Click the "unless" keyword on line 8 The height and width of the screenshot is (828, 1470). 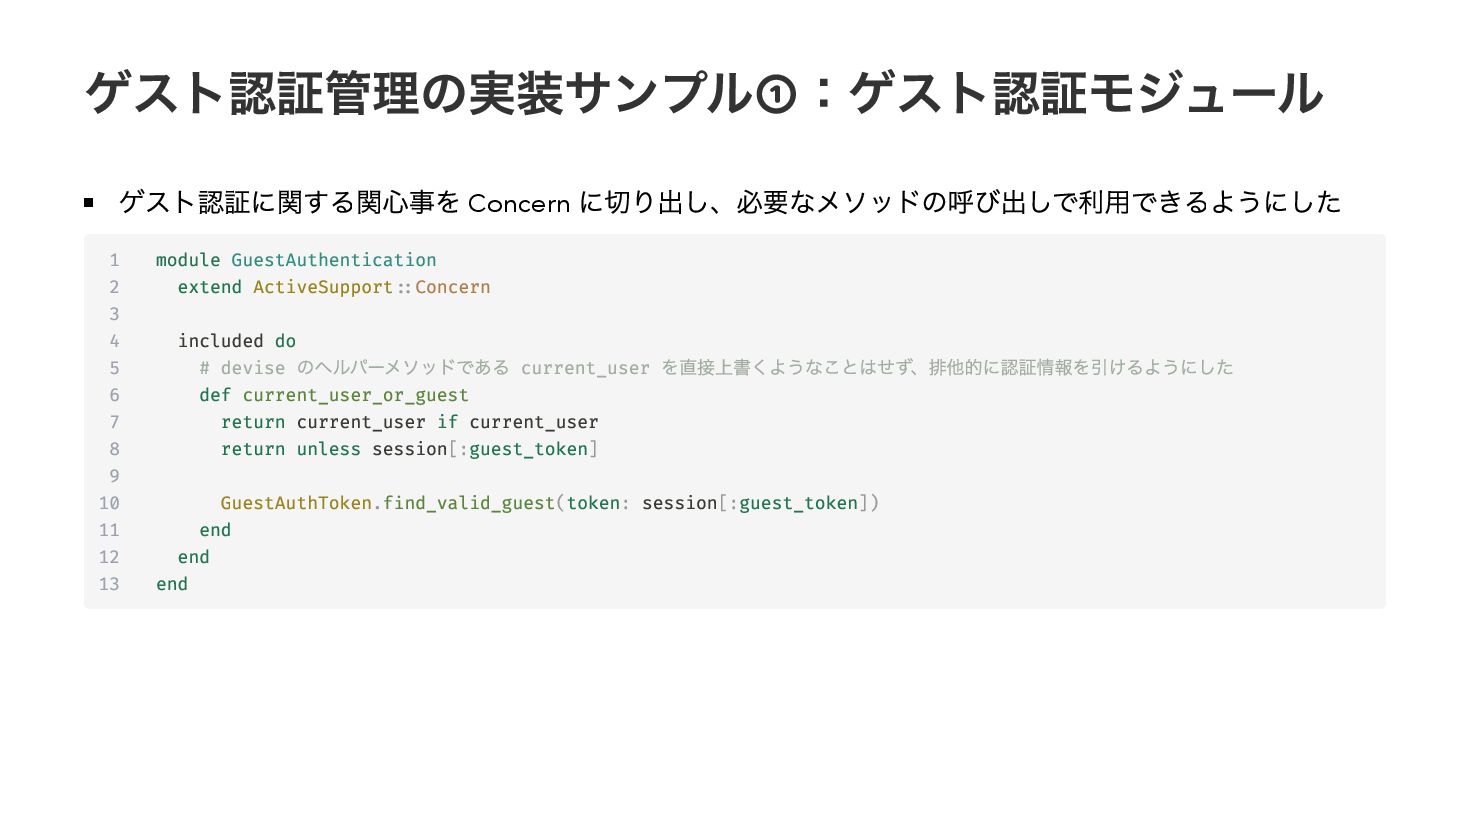pyautogui.click(x=329, y=449)
